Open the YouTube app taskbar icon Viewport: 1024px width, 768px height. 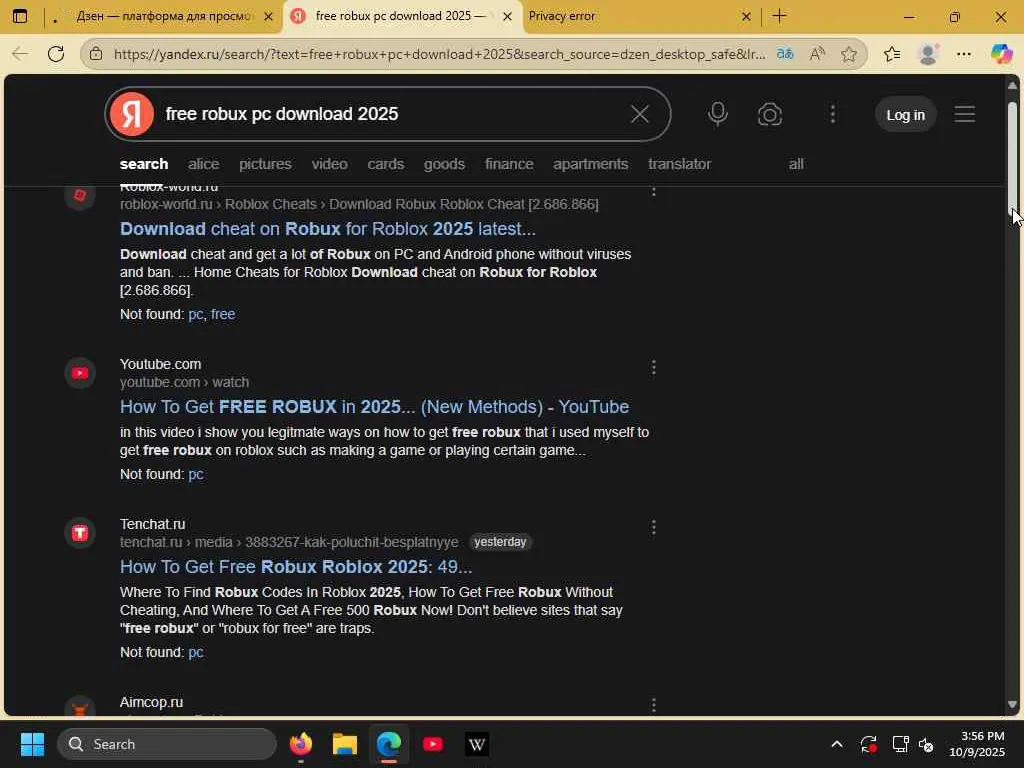[432, 744]
